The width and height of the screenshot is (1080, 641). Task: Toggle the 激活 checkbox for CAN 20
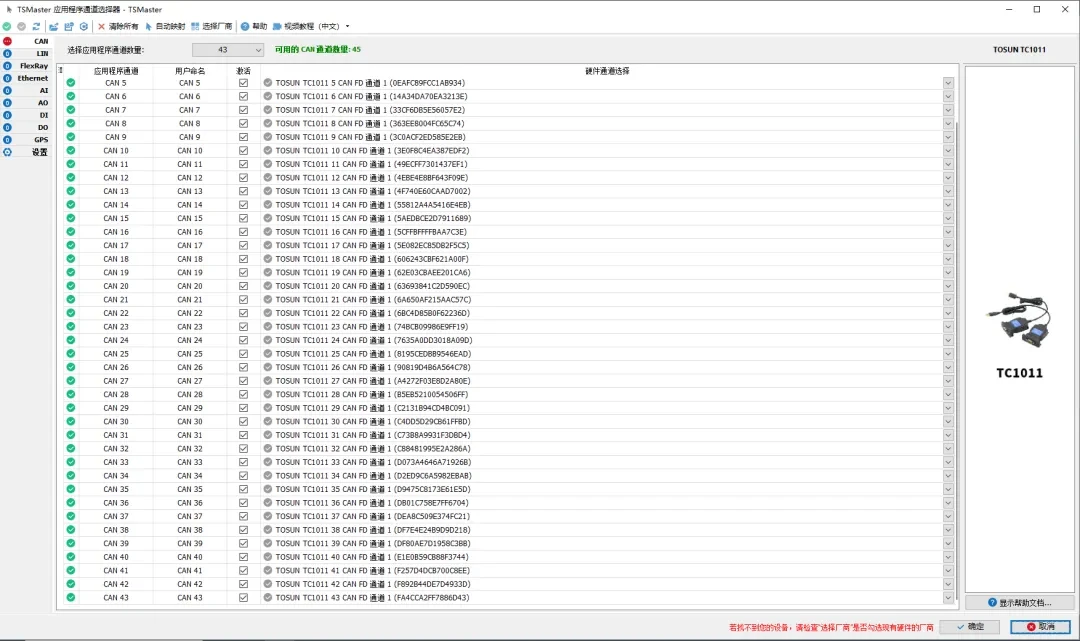pos(243,286)
